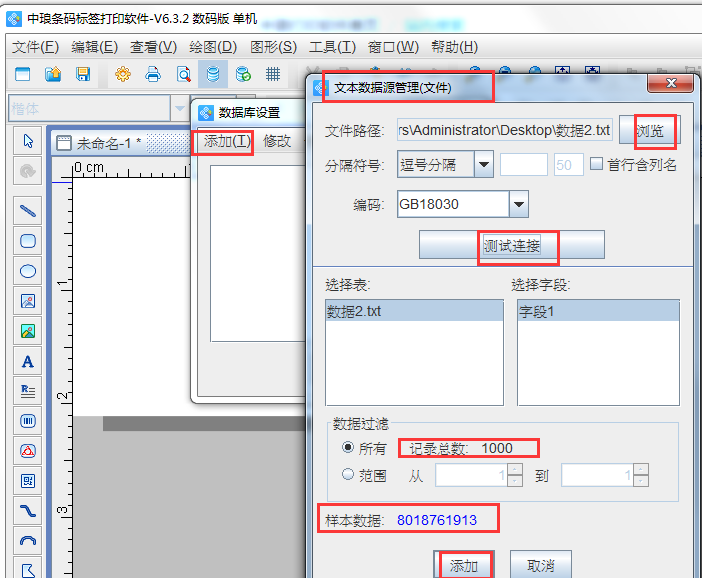This screenshot has height=578, width=702.
Task: Select '数据2.txt' in the table list
Action: 354,312
